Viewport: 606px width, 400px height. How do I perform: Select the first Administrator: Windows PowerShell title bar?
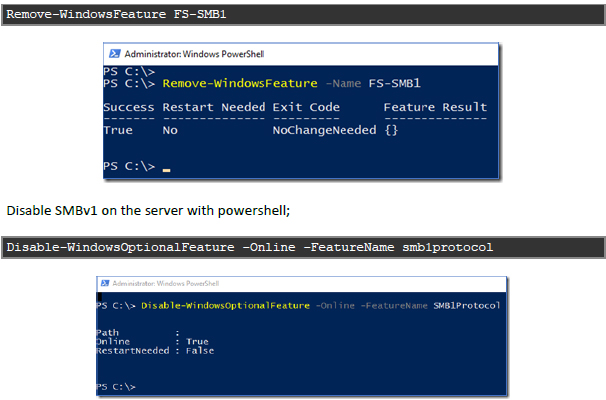[301, 54]
